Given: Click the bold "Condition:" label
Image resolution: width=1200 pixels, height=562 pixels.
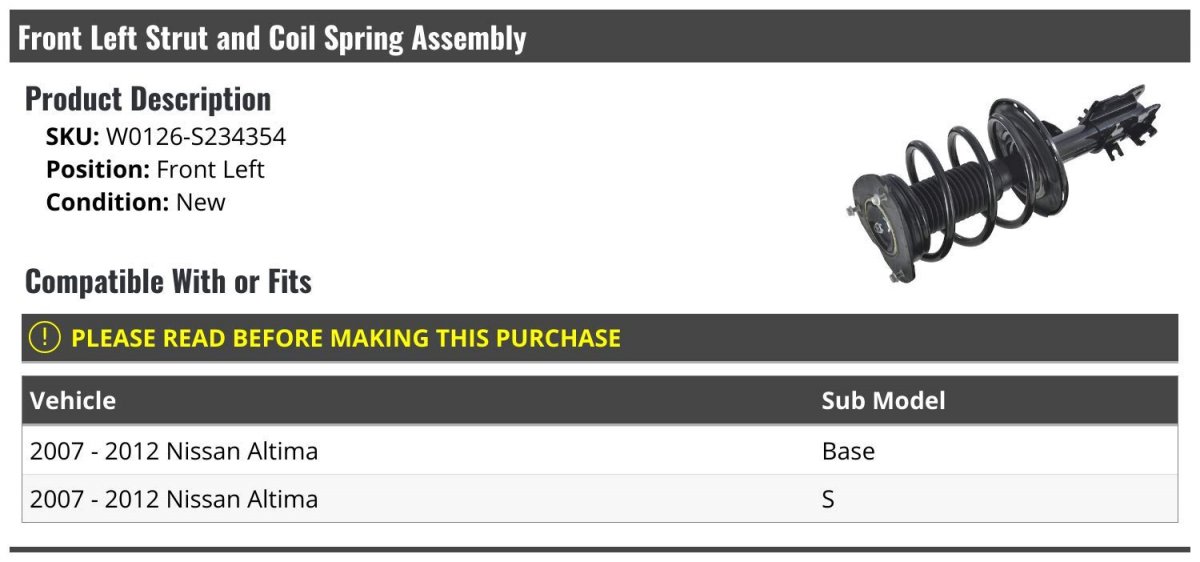Looking at the screenshot, I should click(107, 202).
